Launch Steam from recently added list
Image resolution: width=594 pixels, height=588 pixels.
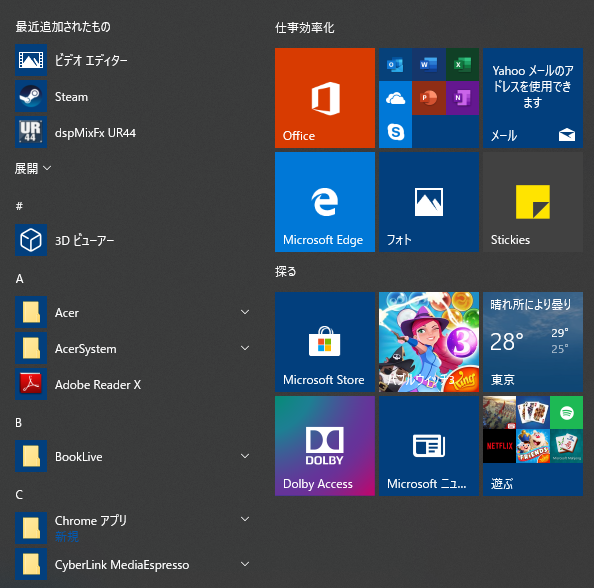click(31, 96)
